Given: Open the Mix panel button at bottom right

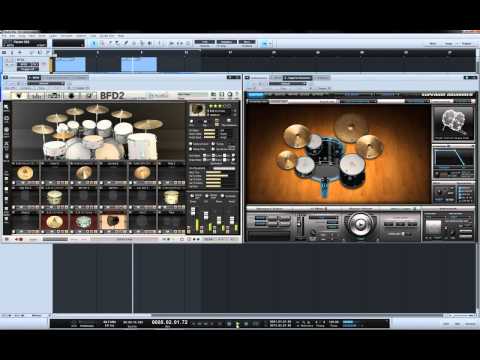Looking at the screenshot, I should (457, 324).
